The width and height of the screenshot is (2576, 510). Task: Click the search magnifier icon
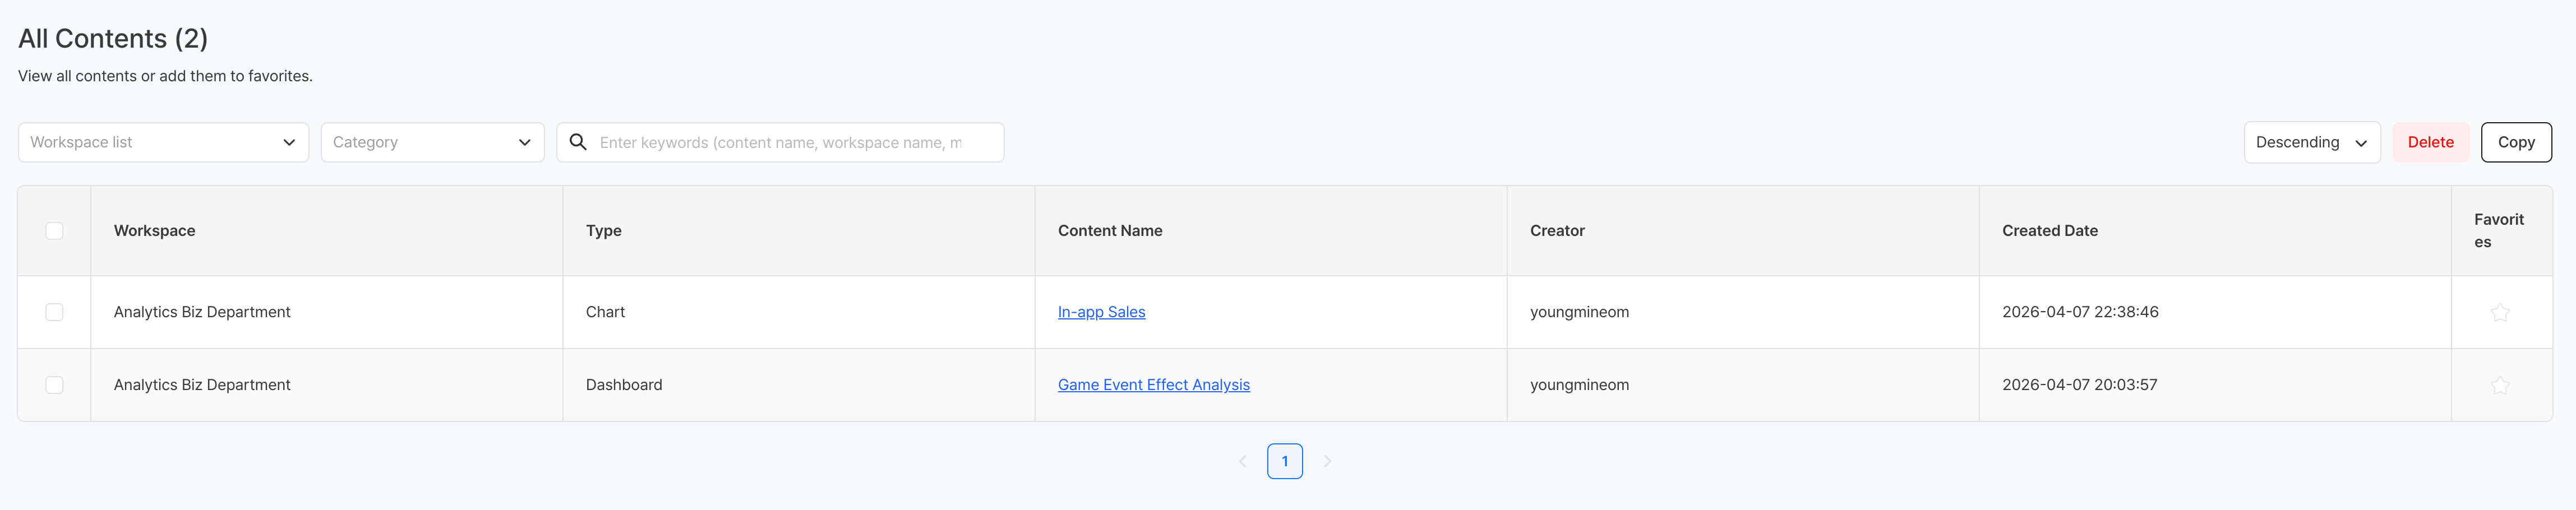click(x=578, y=142)
